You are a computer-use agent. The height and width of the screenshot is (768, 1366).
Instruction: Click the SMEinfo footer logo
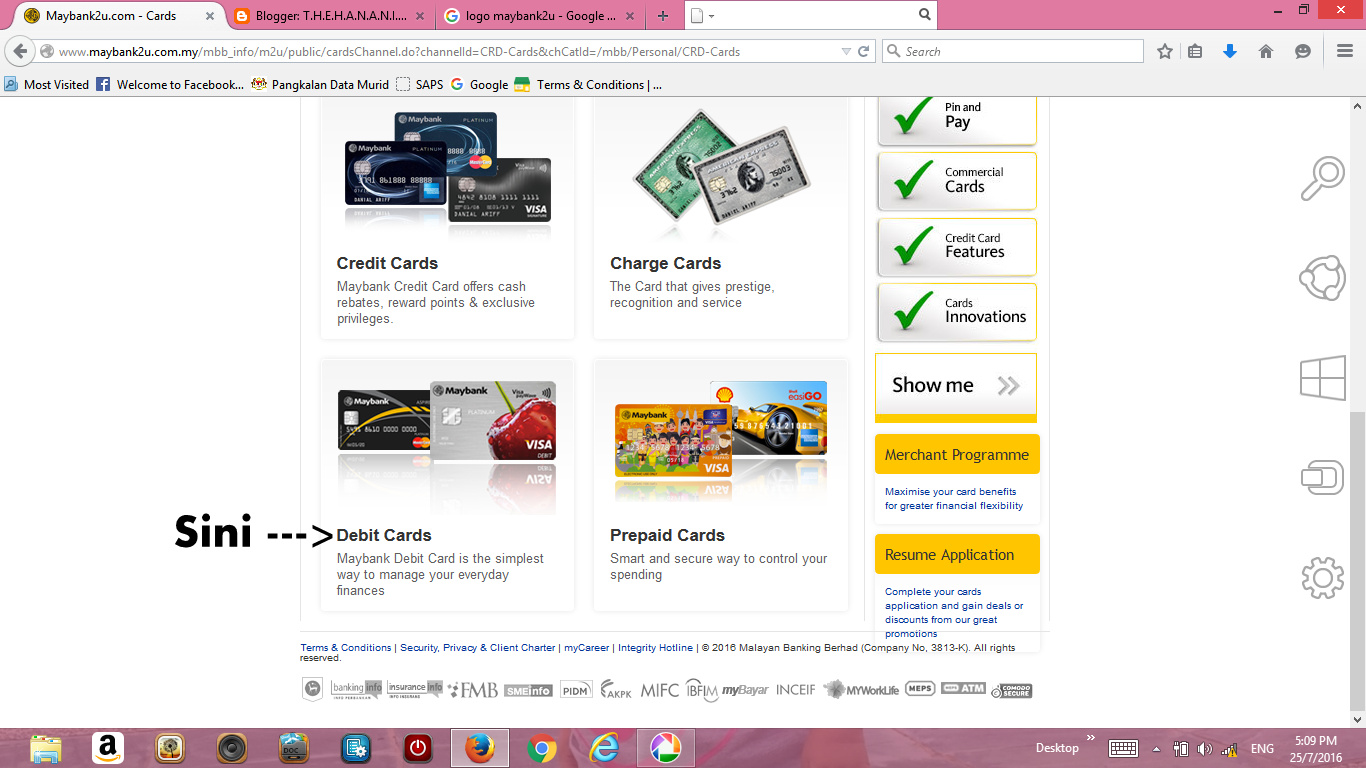[528, 690]
